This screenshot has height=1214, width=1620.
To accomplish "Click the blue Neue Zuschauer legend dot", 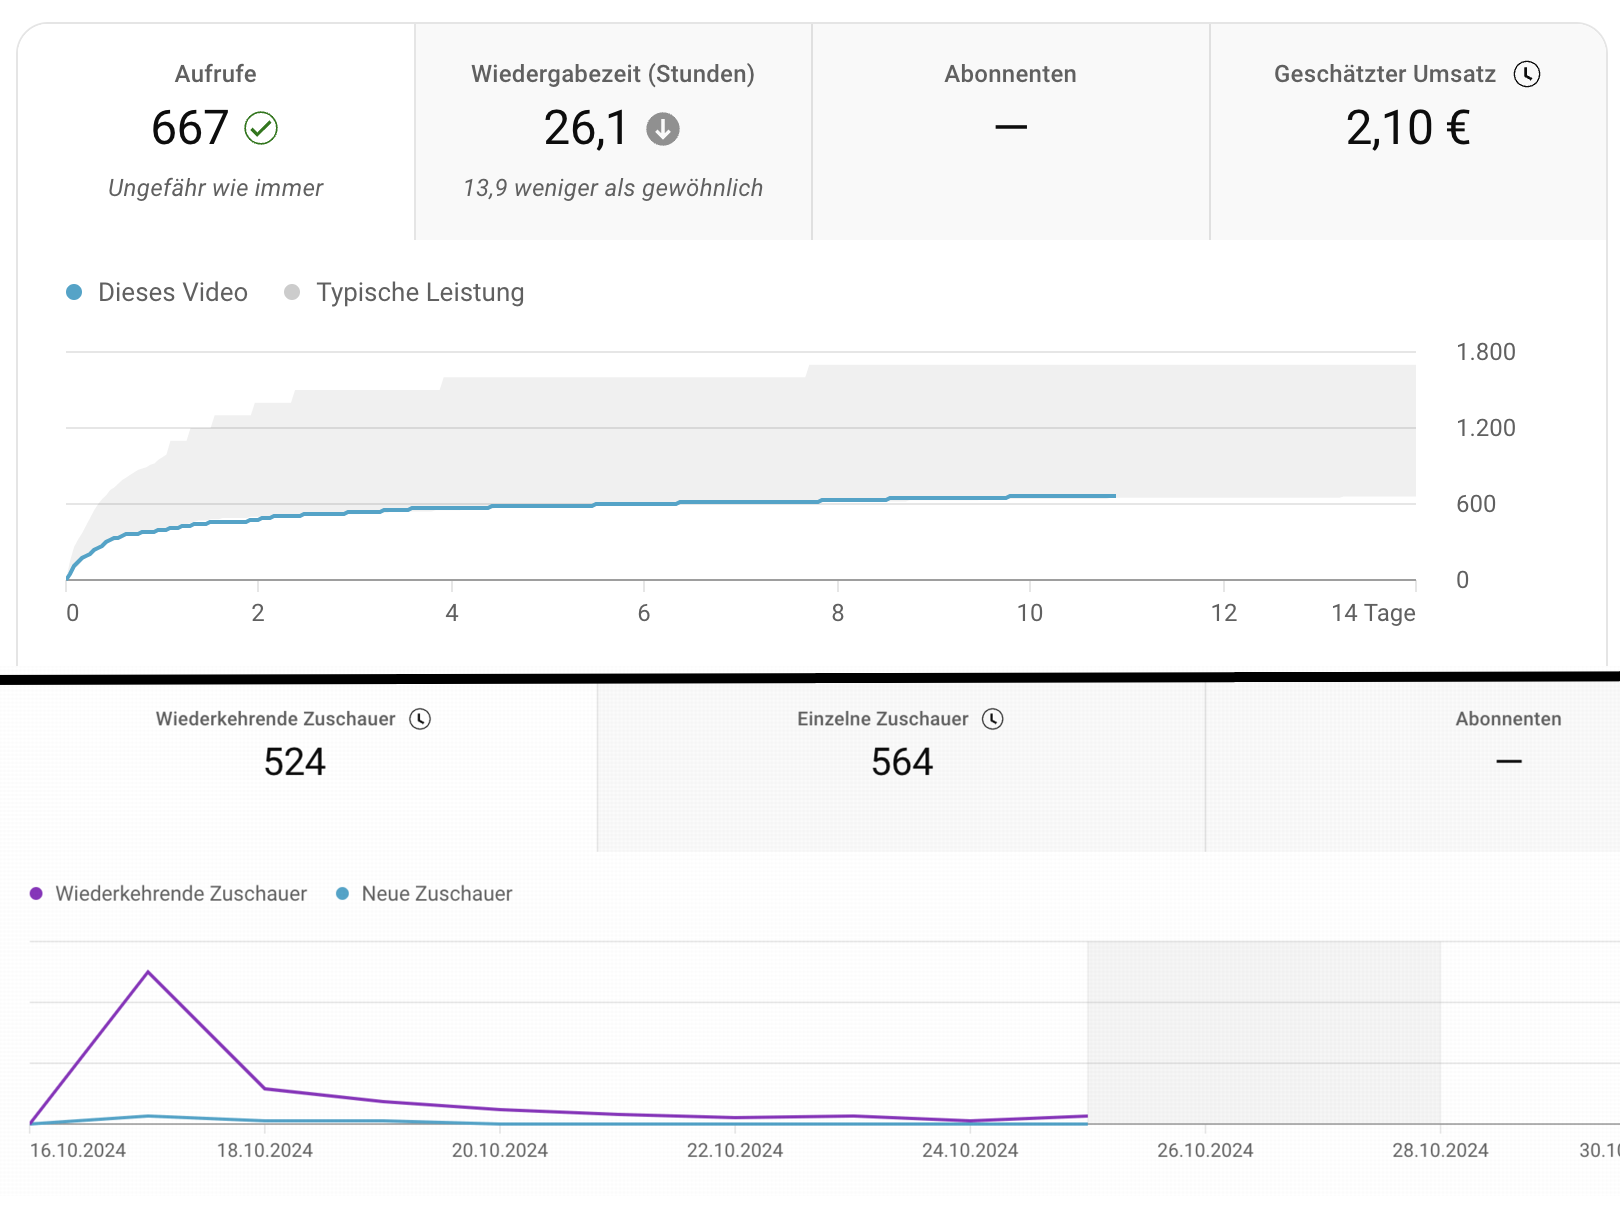I will 343,894.
